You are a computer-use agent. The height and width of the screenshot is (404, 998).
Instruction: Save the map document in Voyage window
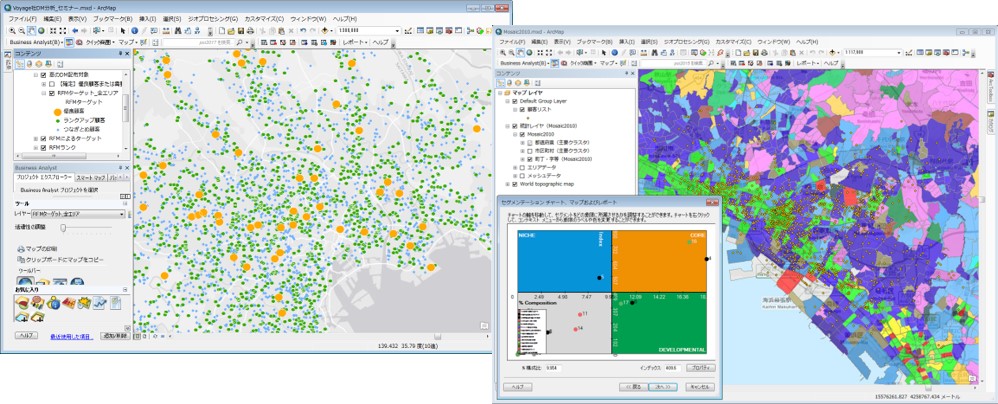pyautogui.click(x=241, y=31)
